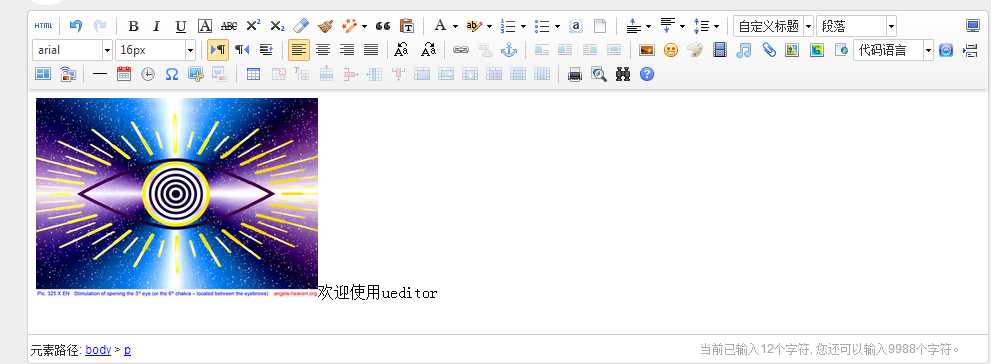
Task: Toggle bold formatting
Action: point(133,26)
